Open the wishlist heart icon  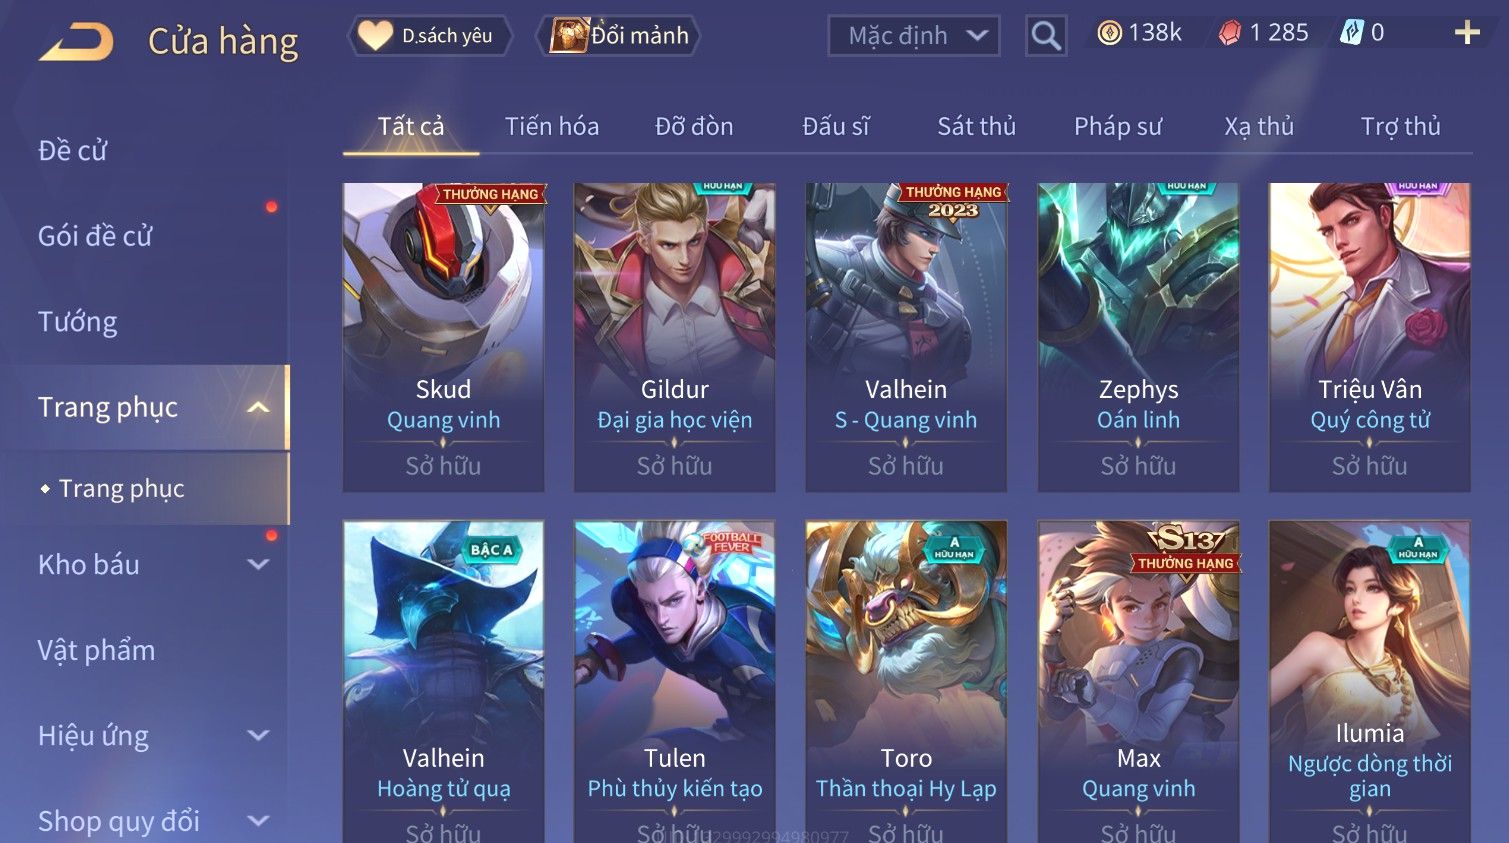click(376, 36)
